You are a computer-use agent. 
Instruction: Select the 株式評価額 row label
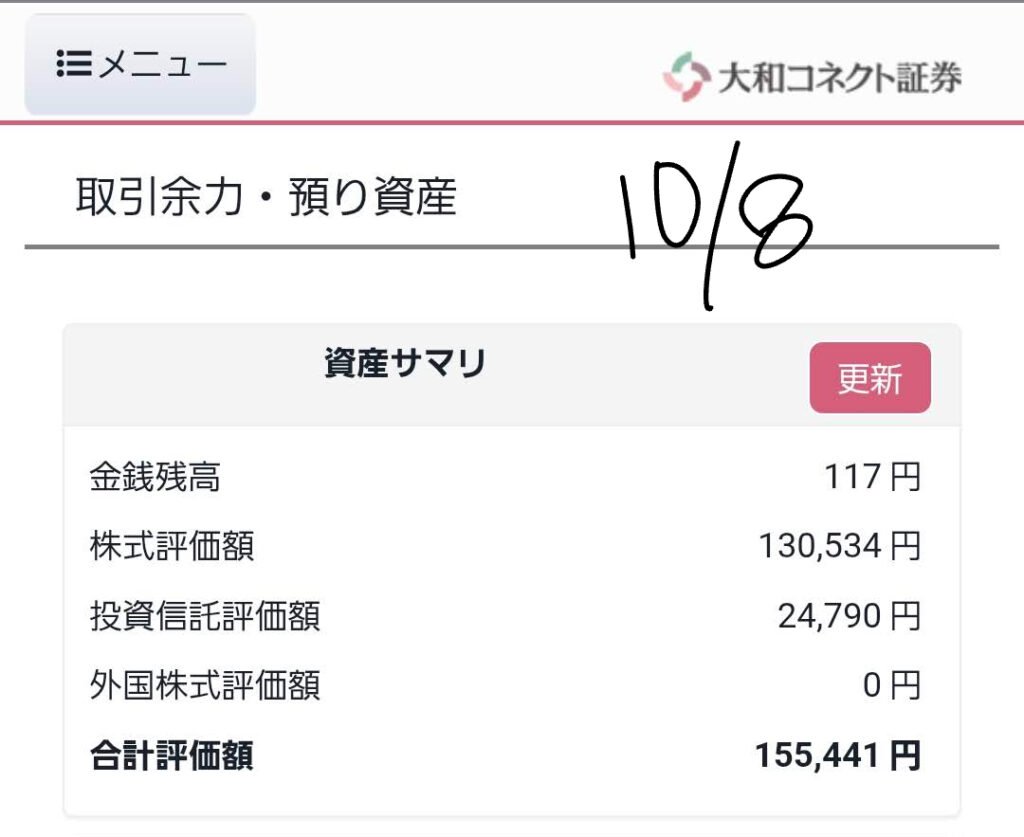point(172,546)
